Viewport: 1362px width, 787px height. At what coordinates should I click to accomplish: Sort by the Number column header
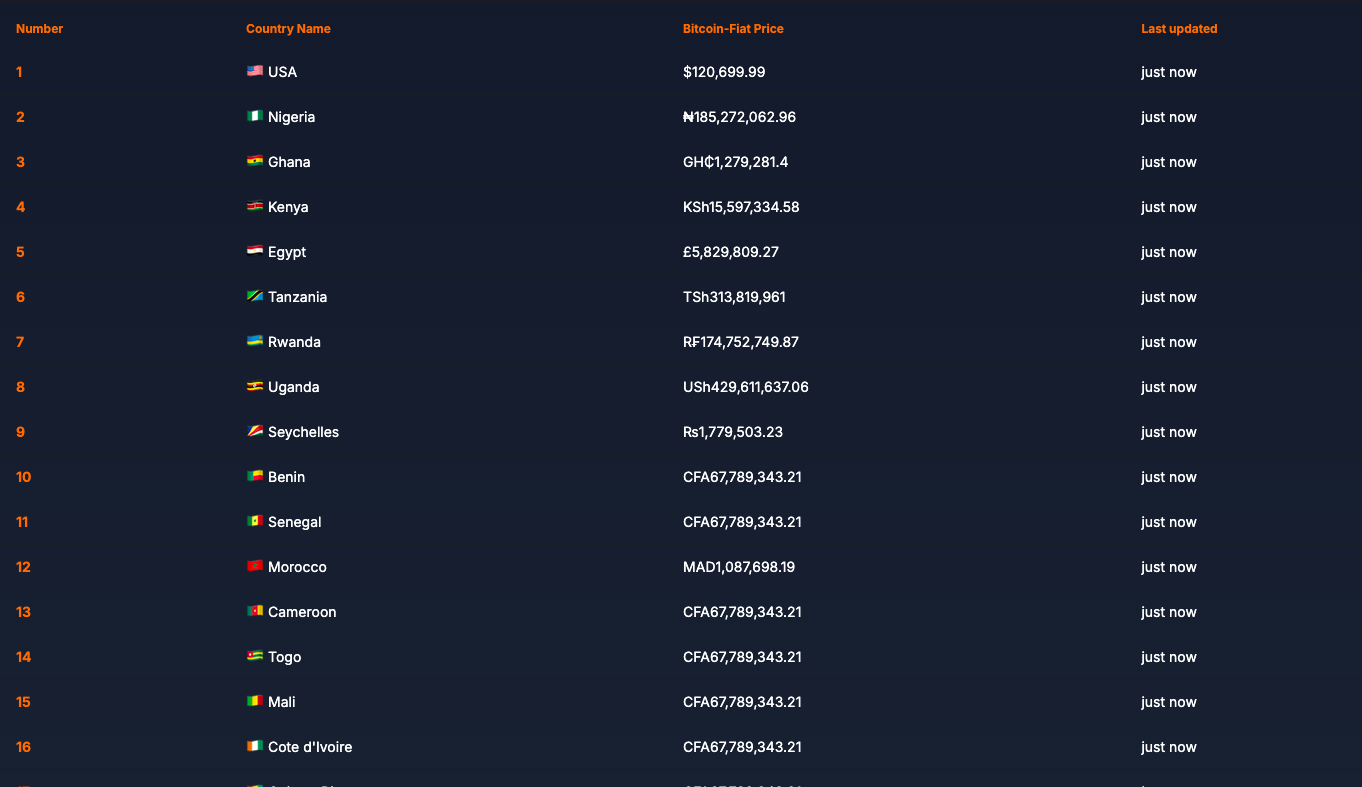40,29
